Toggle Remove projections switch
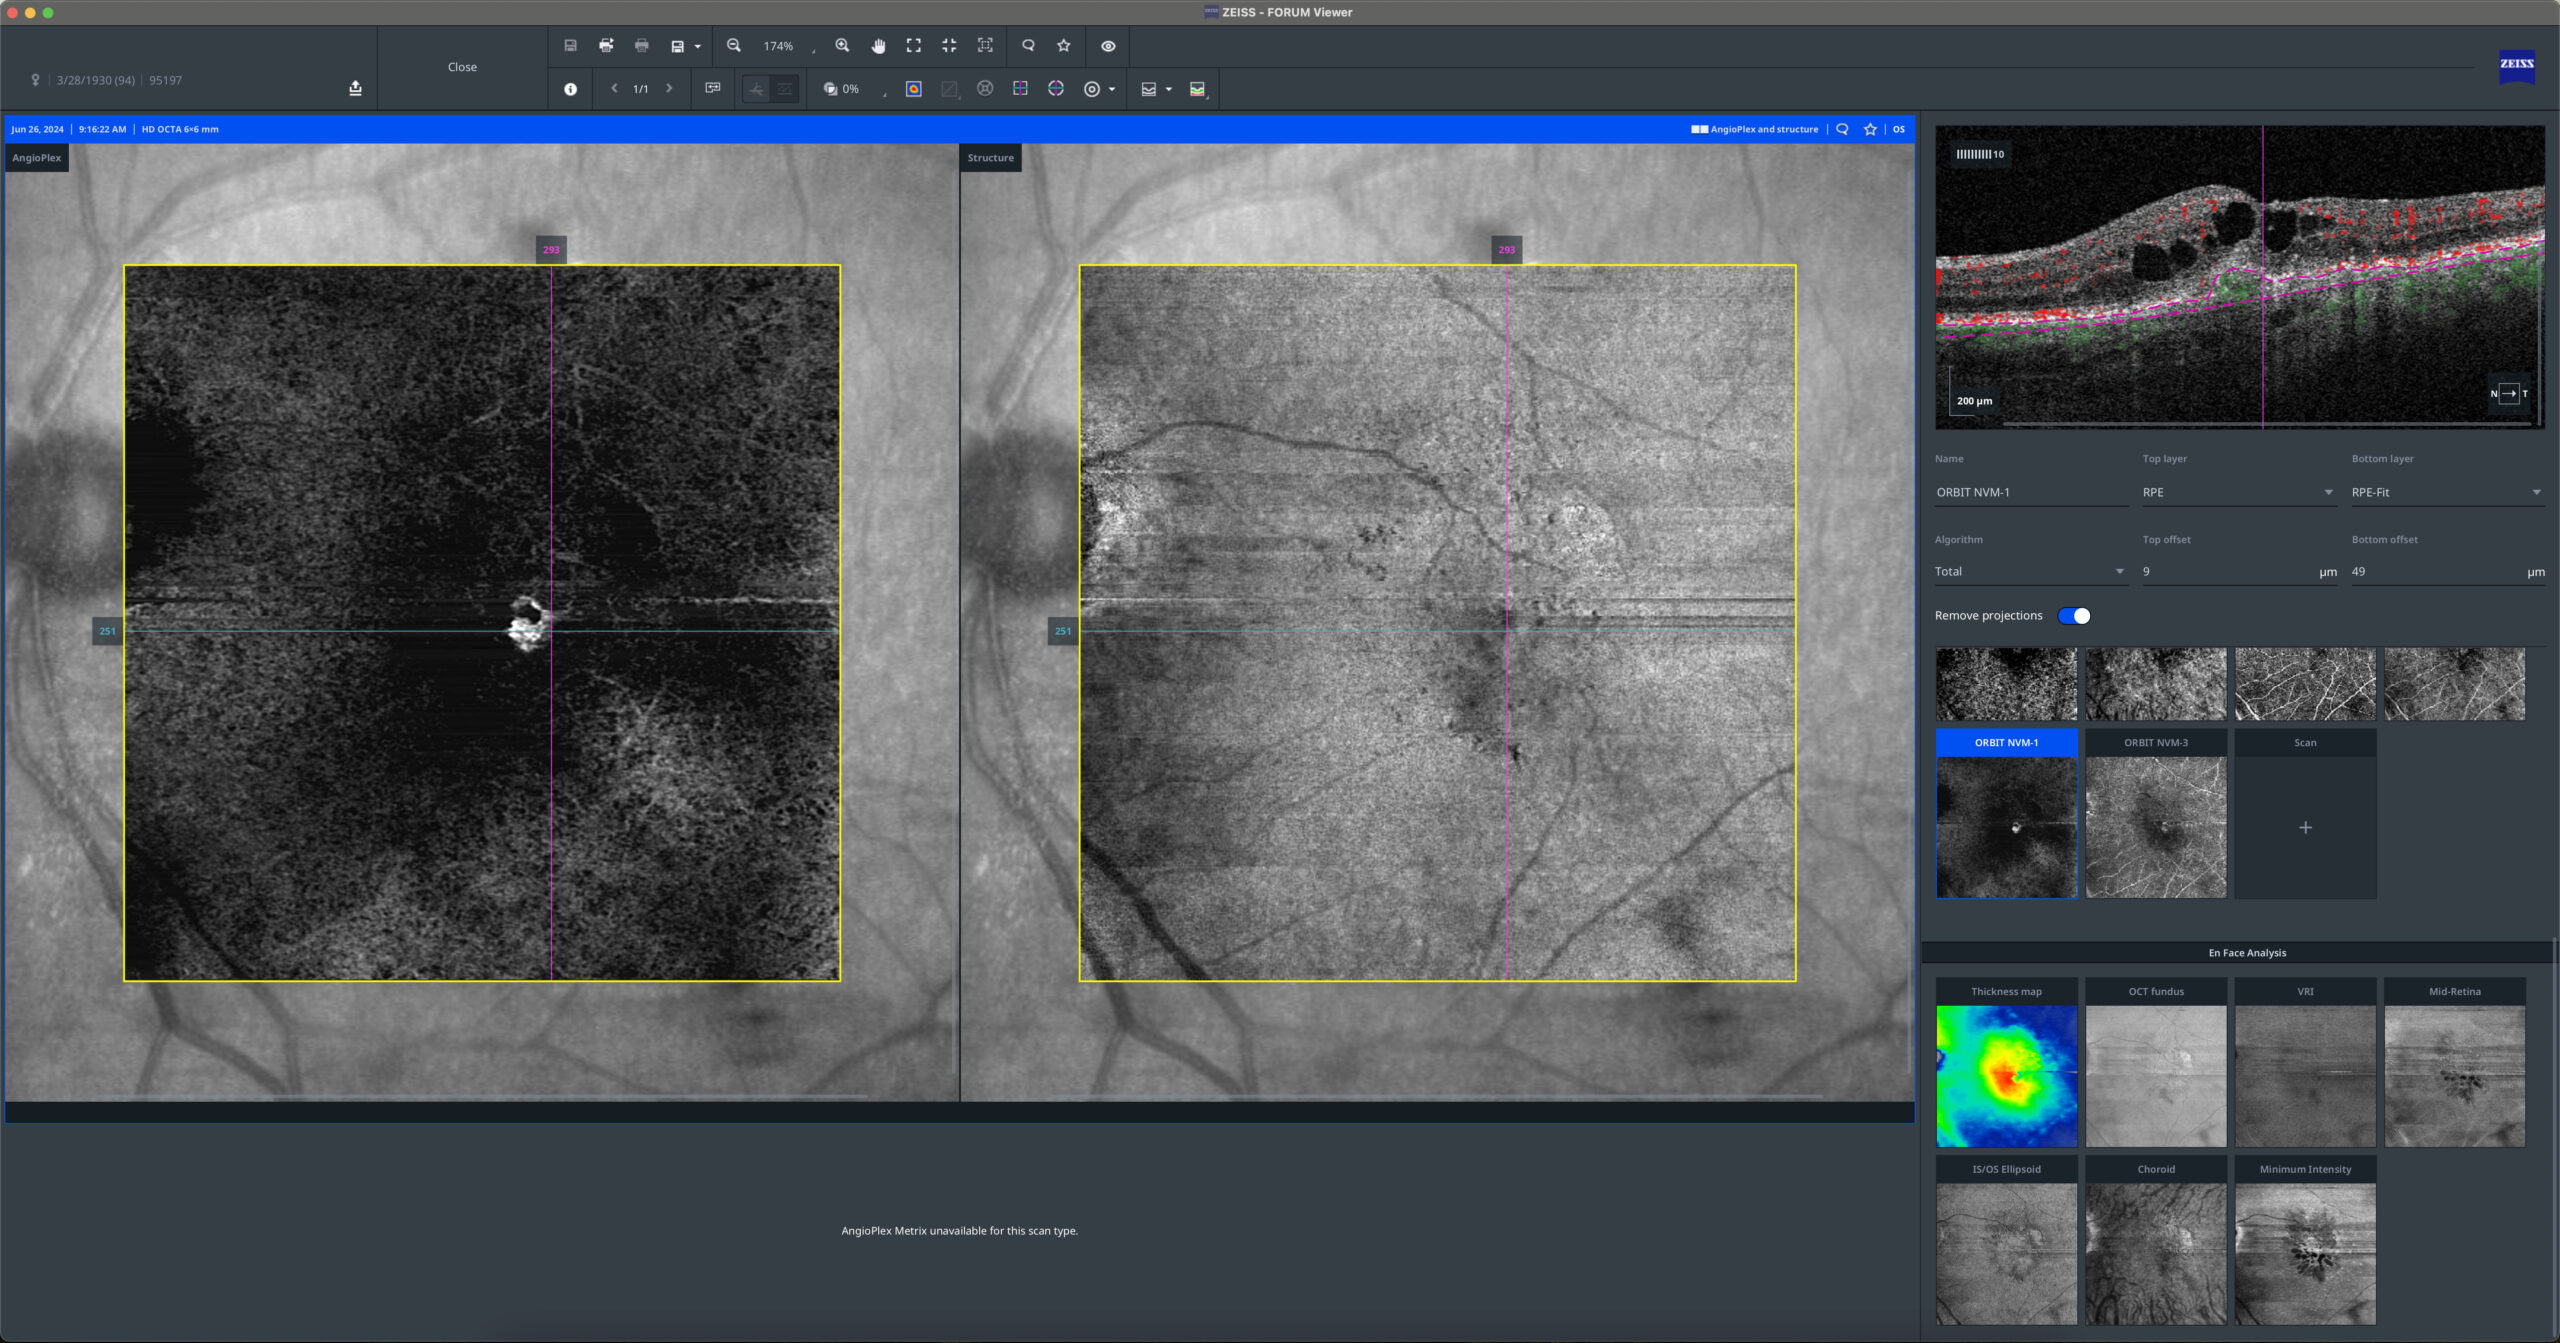This screenshot has height=1343, width=2560. pos(2074,616)
